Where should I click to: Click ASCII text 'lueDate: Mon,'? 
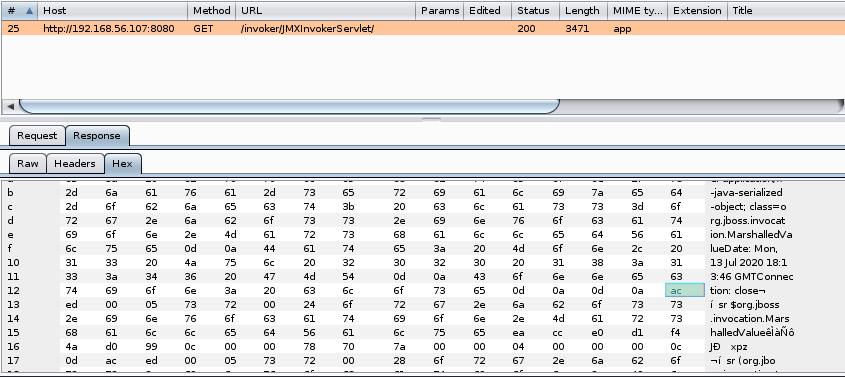pyautogui.click(x=744, y=249)
